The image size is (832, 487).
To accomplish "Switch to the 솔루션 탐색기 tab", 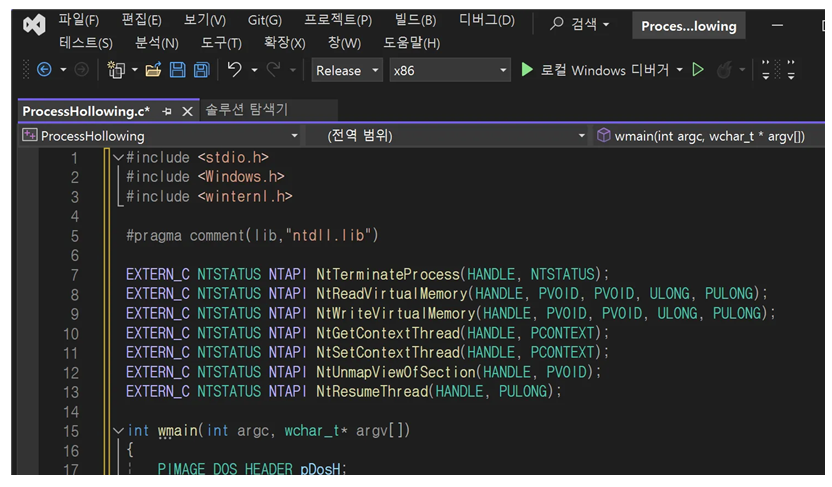I will pos(246,110).
